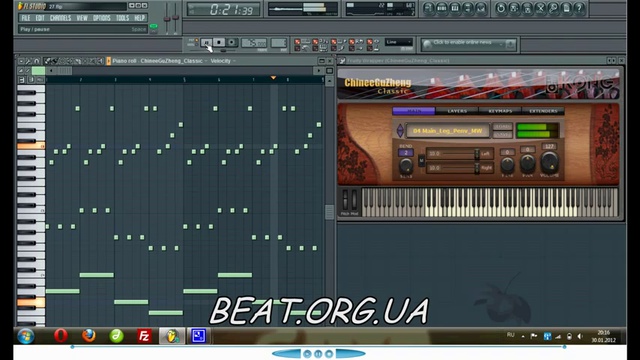Click the news panel download arrow button
The height and width of the screenshot is (360, 640).
[510, 44]
